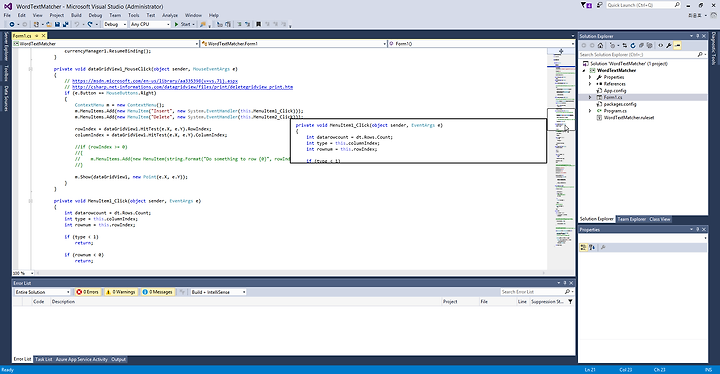Click Collapse All in Solution Explorer
The image size is (720, 374).
click(x=641, y=45)
